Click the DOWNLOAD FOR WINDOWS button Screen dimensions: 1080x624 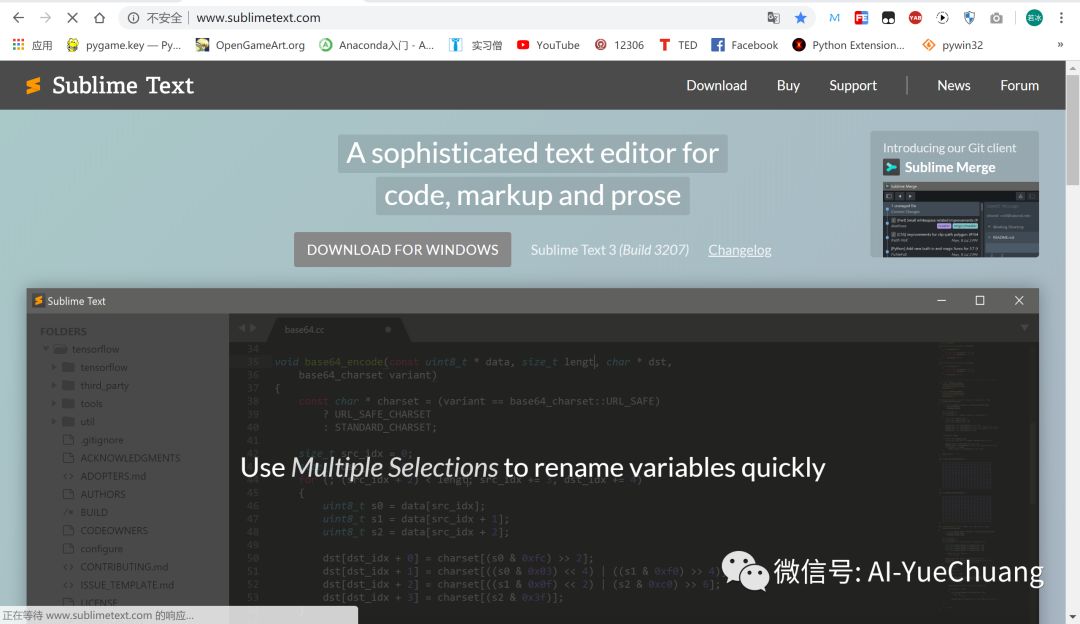click(x=402, y=249)
